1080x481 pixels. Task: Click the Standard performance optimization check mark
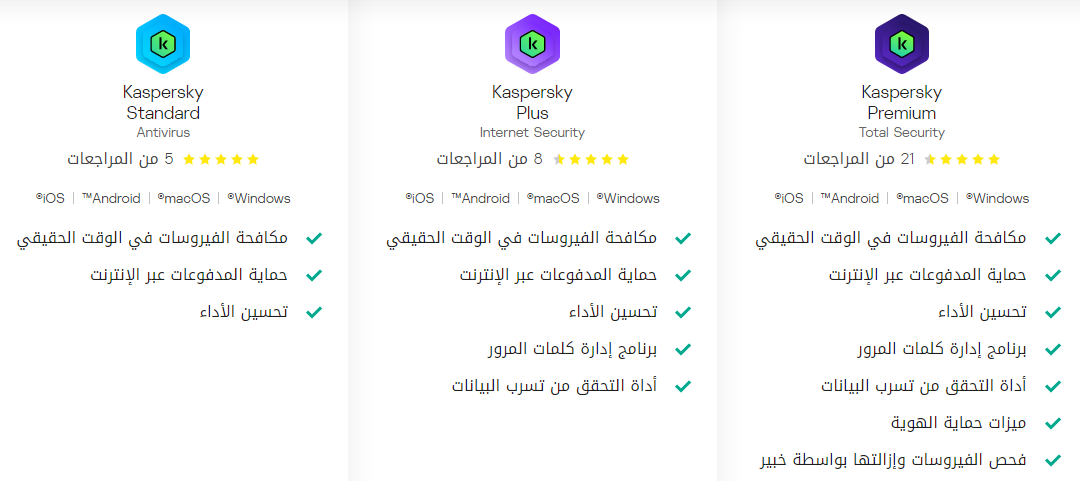point(313,312)
